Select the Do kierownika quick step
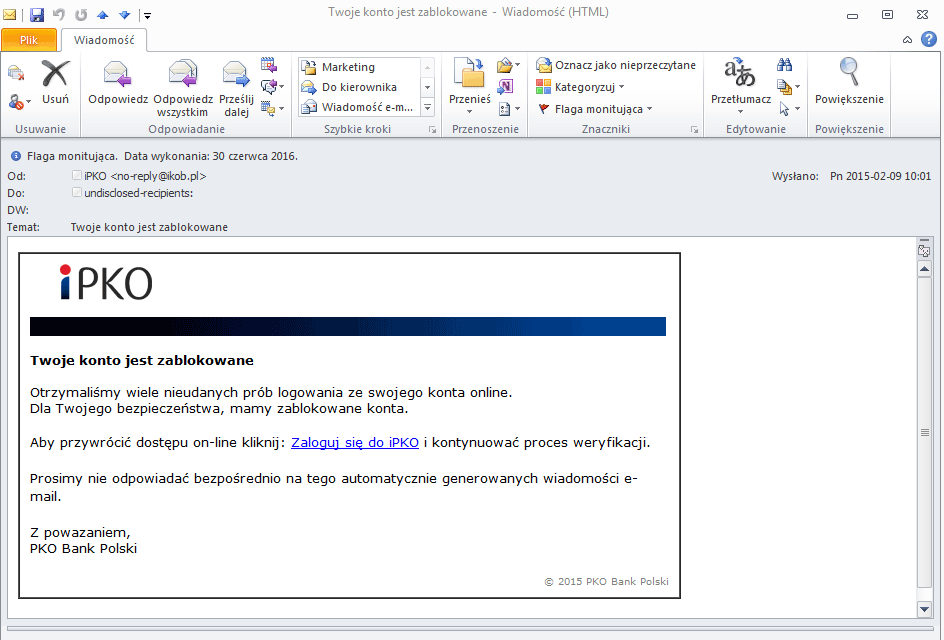Viewport: 944px width, 640px height. tap(359, 87)
